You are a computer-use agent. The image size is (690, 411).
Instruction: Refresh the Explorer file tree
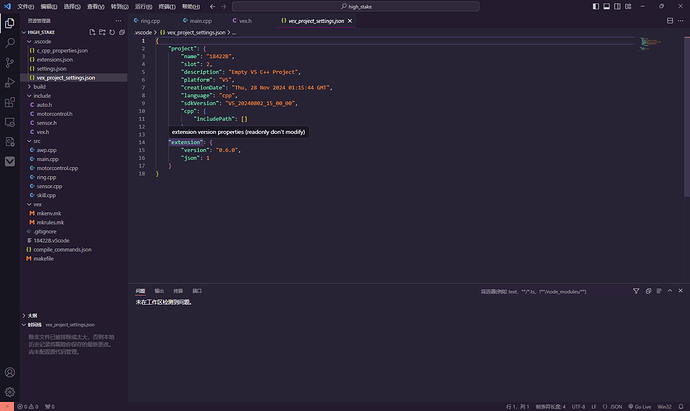tap(112, 32)
